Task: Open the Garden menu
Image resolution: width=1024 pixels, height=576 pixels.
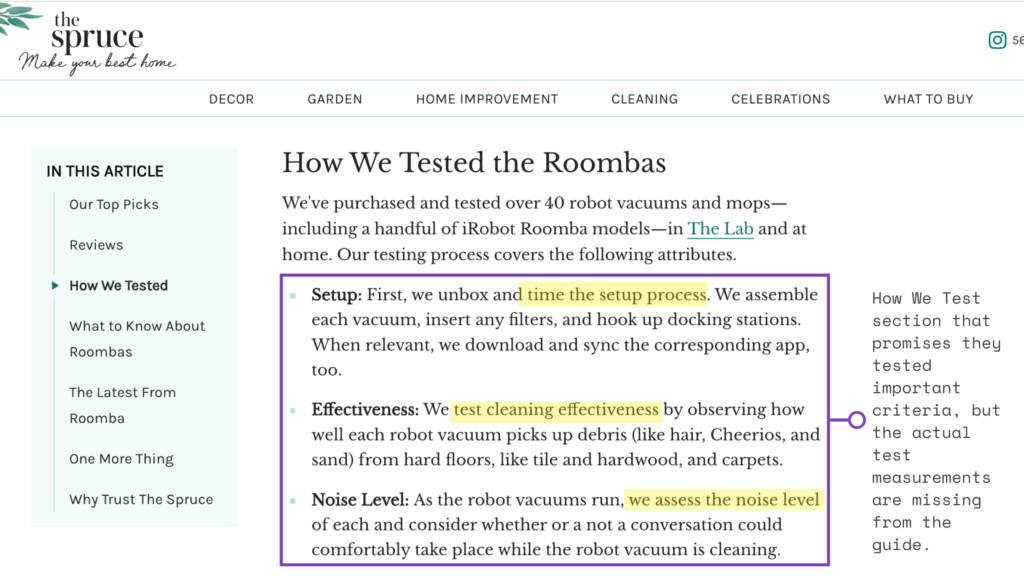Action: pyautogui.click(x=335, y=99)
